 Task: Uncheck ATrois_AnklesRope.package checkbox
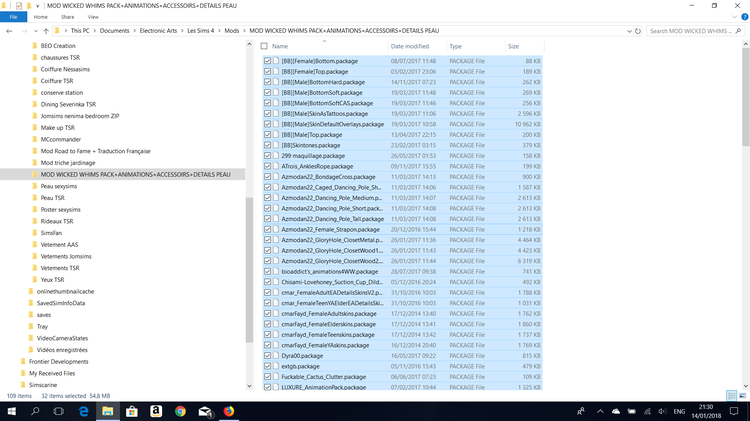click(267, 166)
